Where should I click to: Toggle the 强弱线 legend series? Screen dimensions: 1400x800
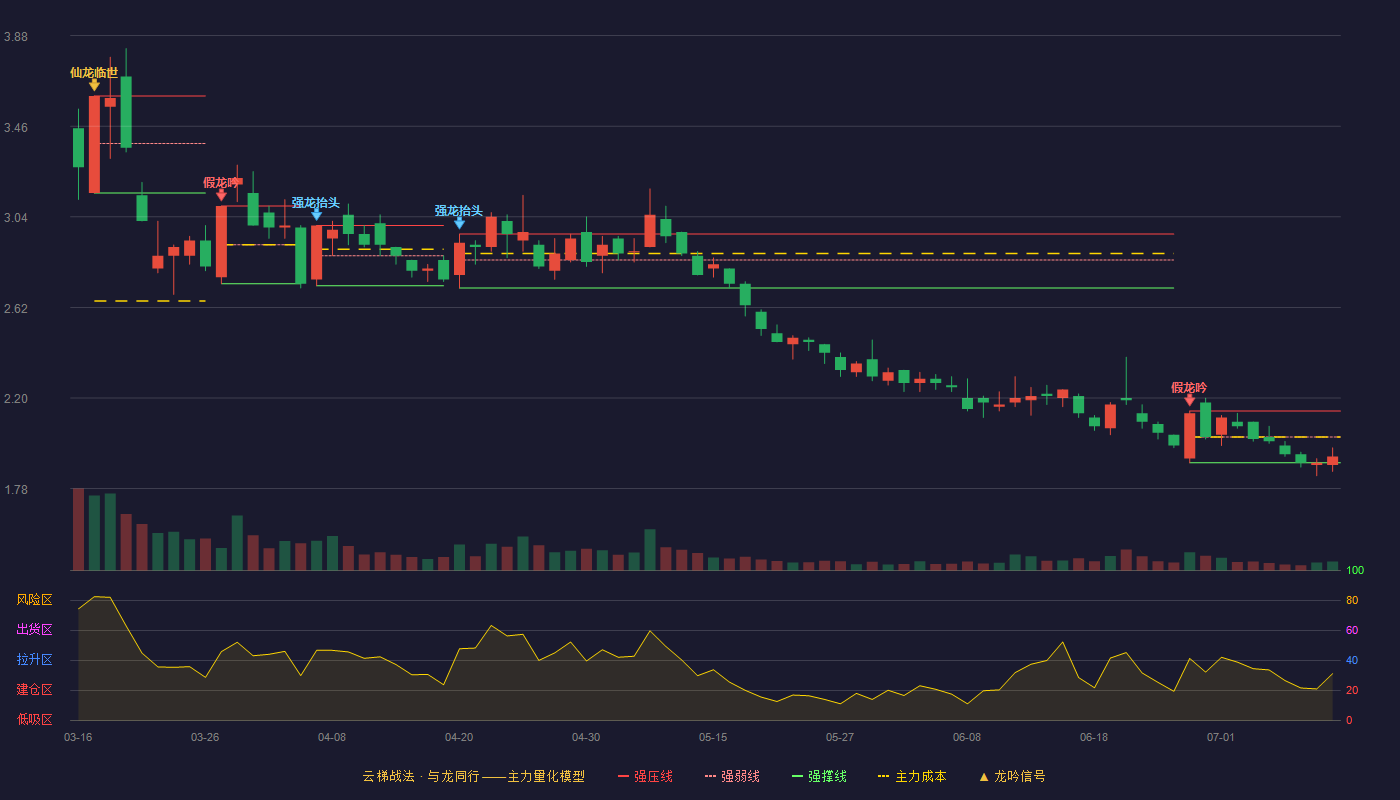732,776
